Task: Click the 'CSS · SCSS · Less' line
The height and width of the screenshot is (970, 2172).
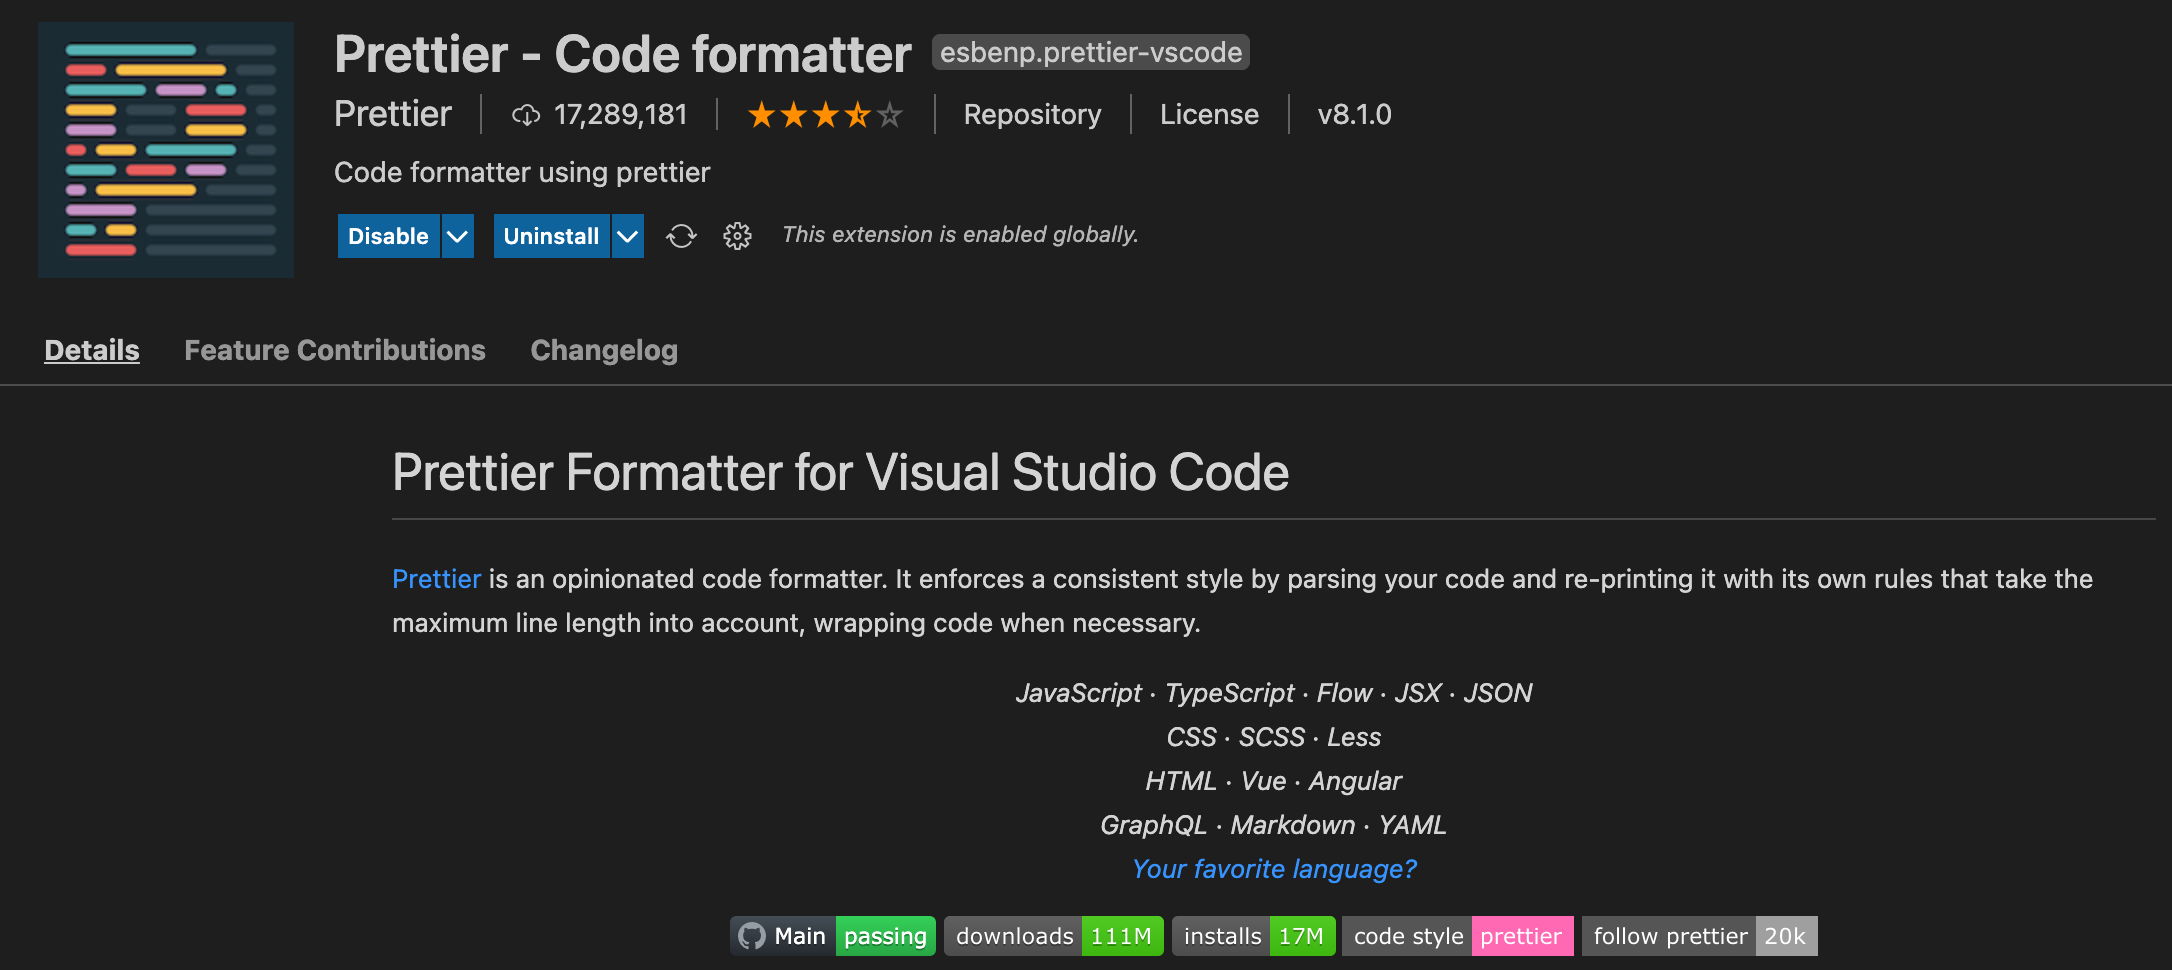Action: 1274,737
